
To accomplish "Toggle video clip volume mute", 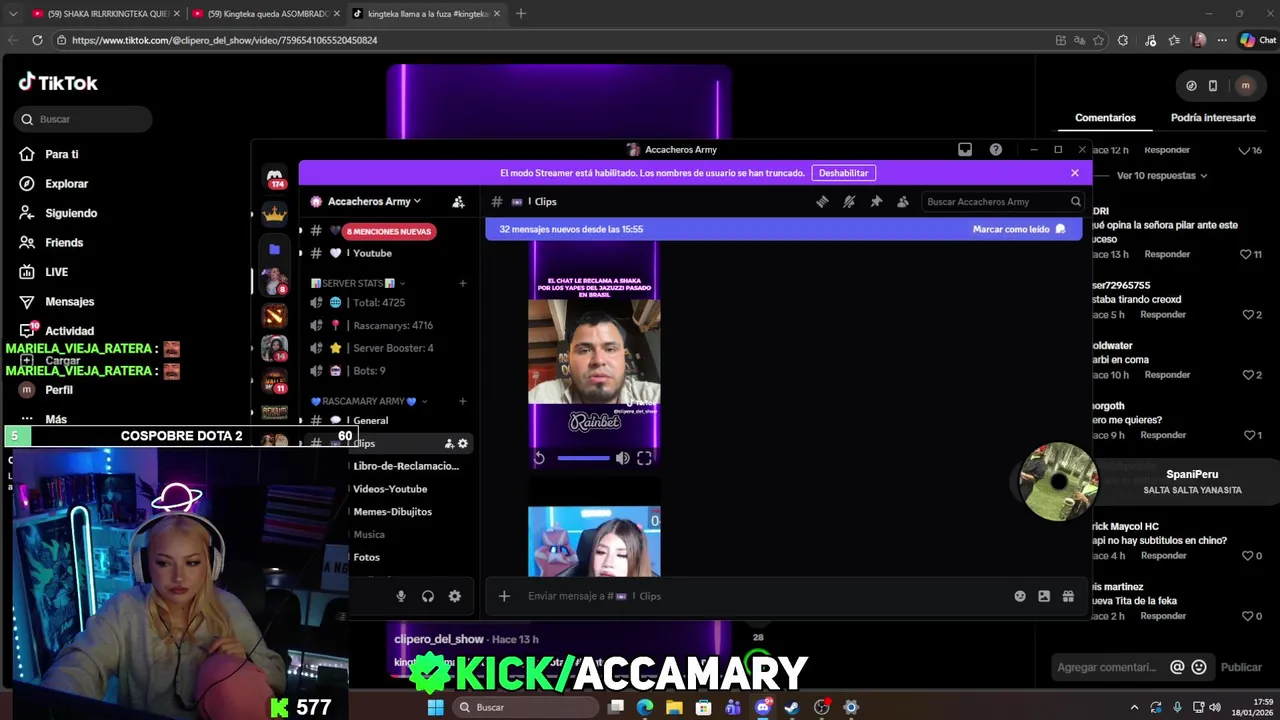I will click(x=622, y=458).
